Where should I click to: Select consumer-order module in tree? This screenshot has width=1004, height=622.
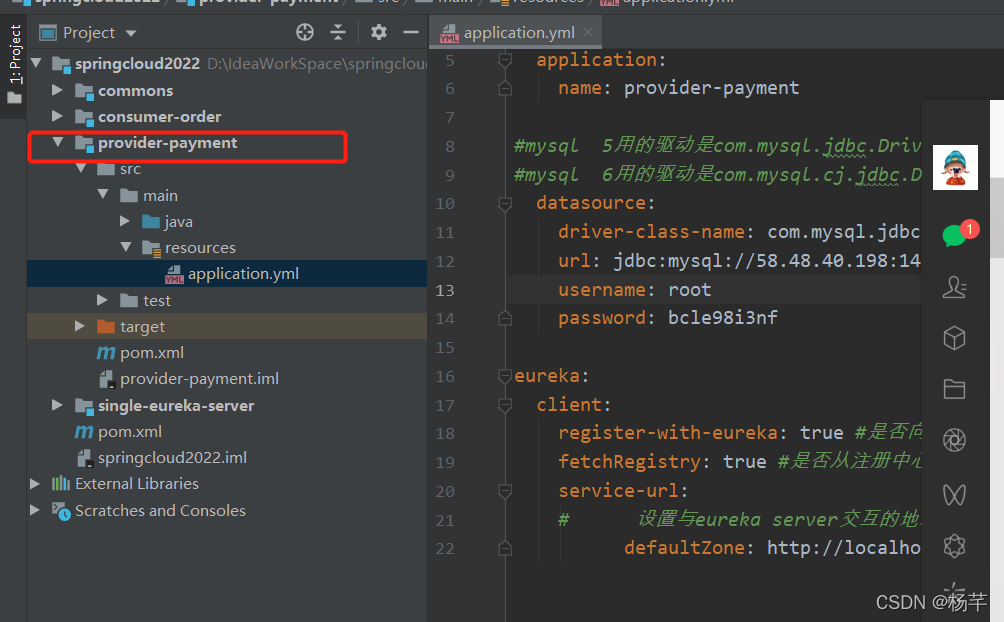coord(159,117)
